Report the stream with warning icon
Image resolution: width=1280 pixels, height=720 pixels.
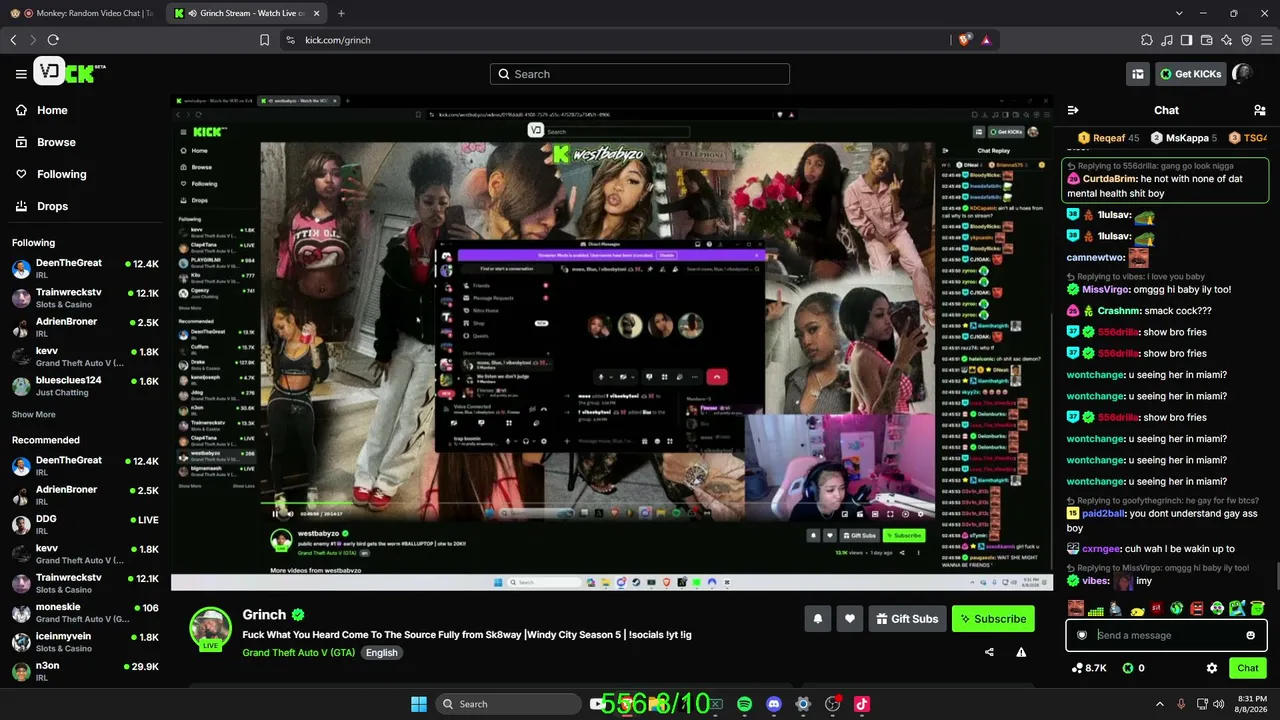1021,652
